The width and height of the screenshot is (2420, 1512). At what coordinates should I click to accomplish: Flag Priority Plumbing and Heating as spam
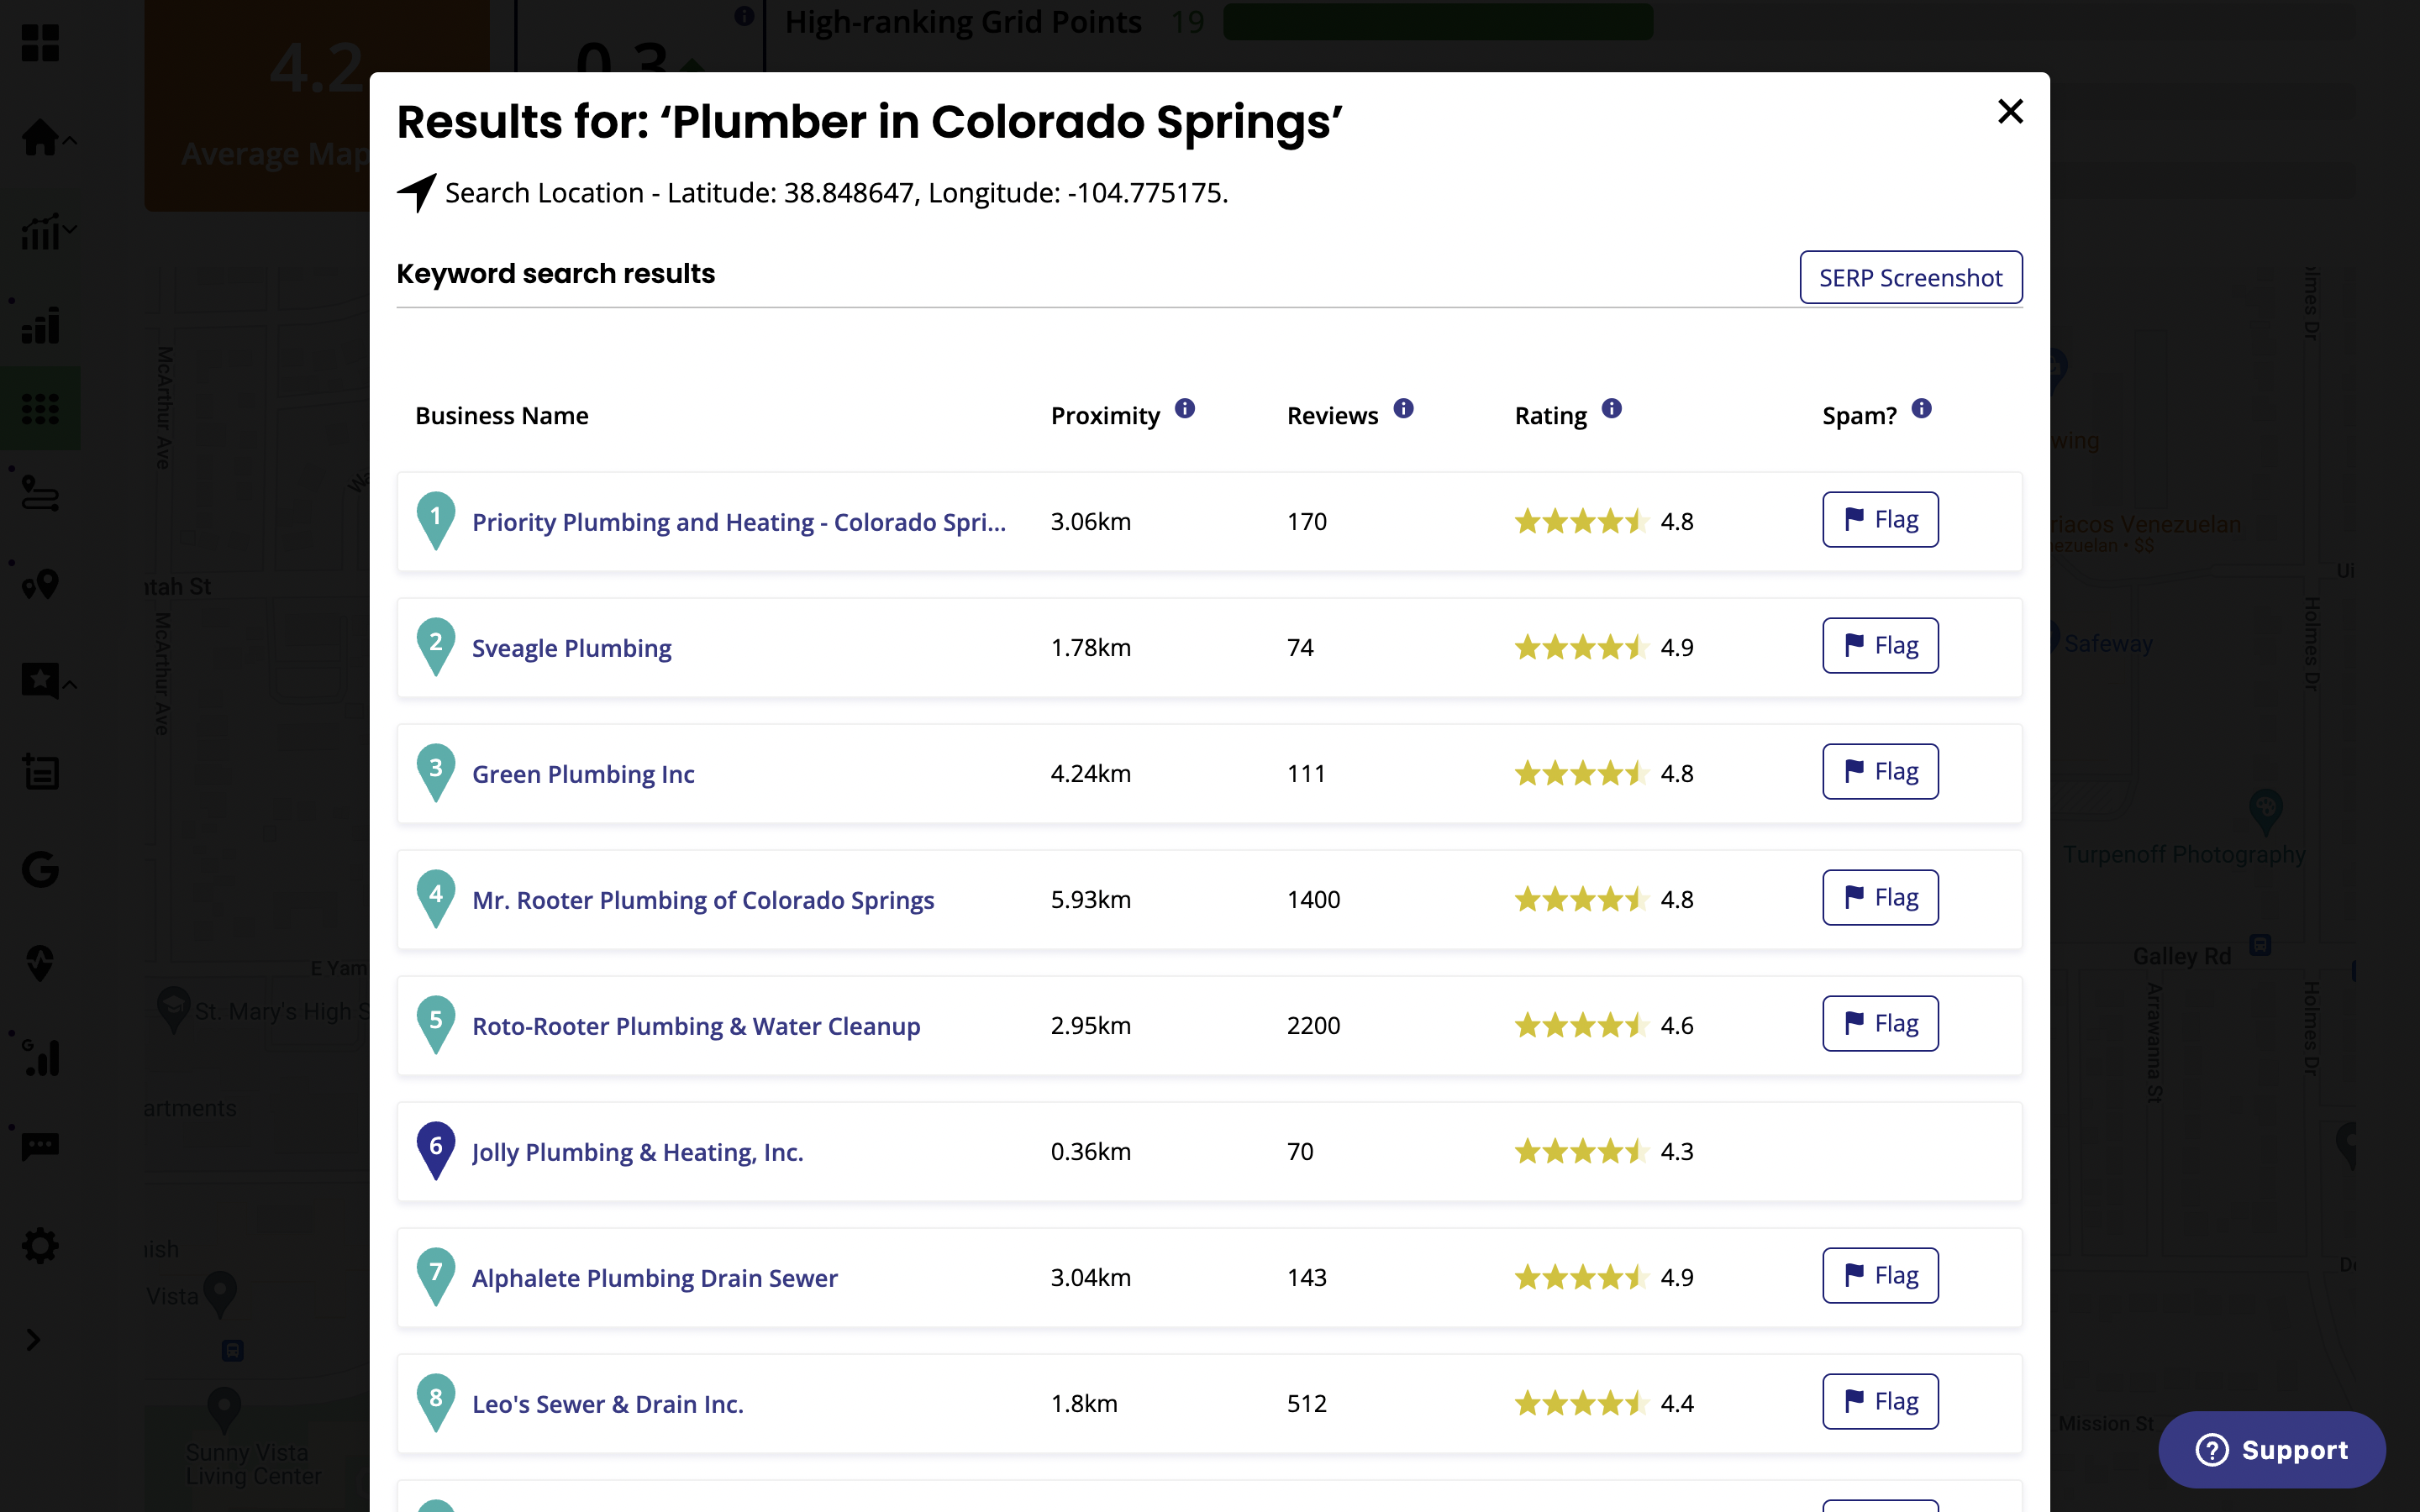click(1880, 520)
